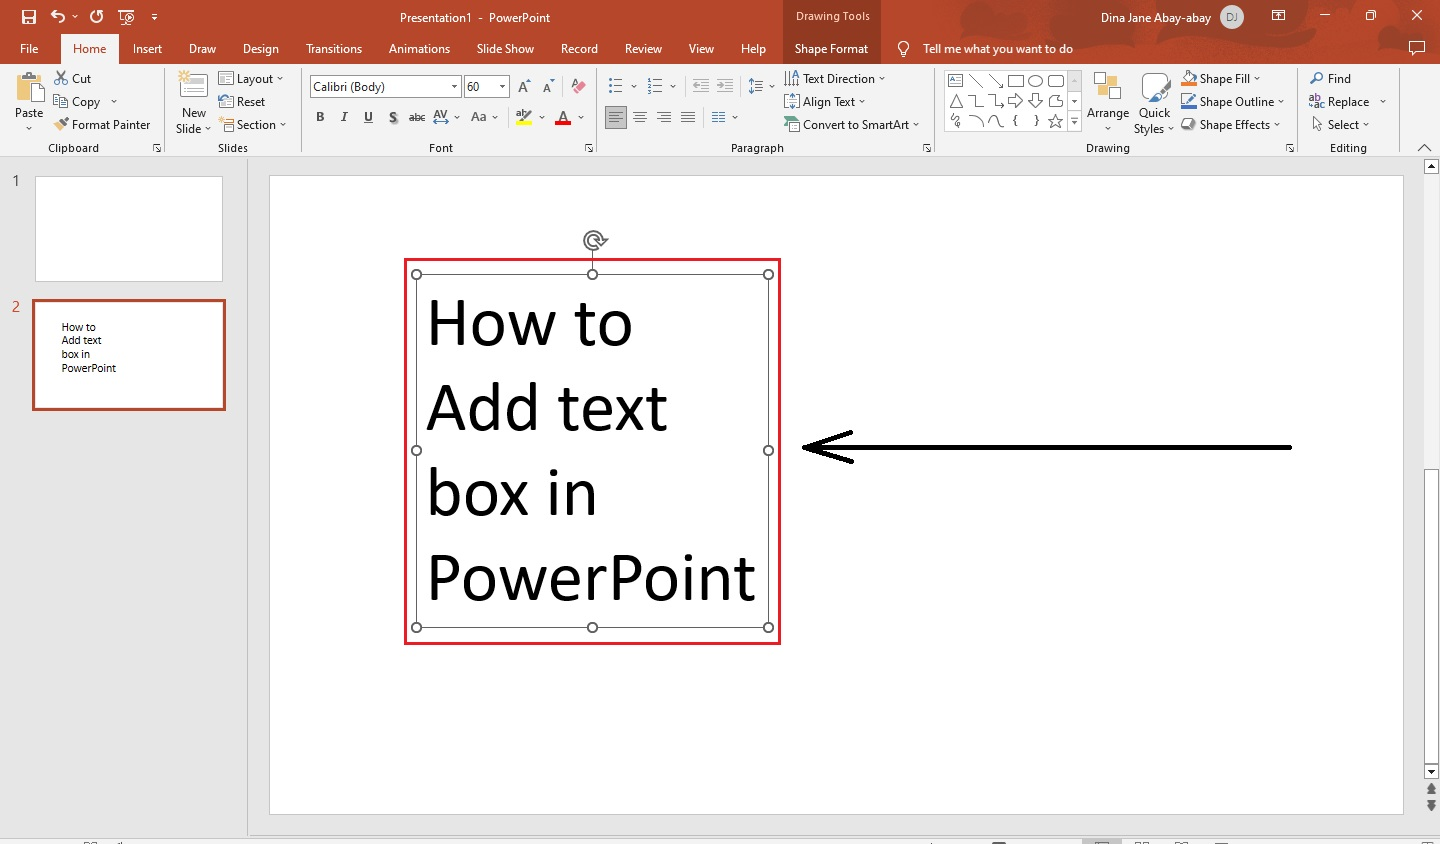
Task: Toggle bold formatting on the text
Action: click(319, 117)
